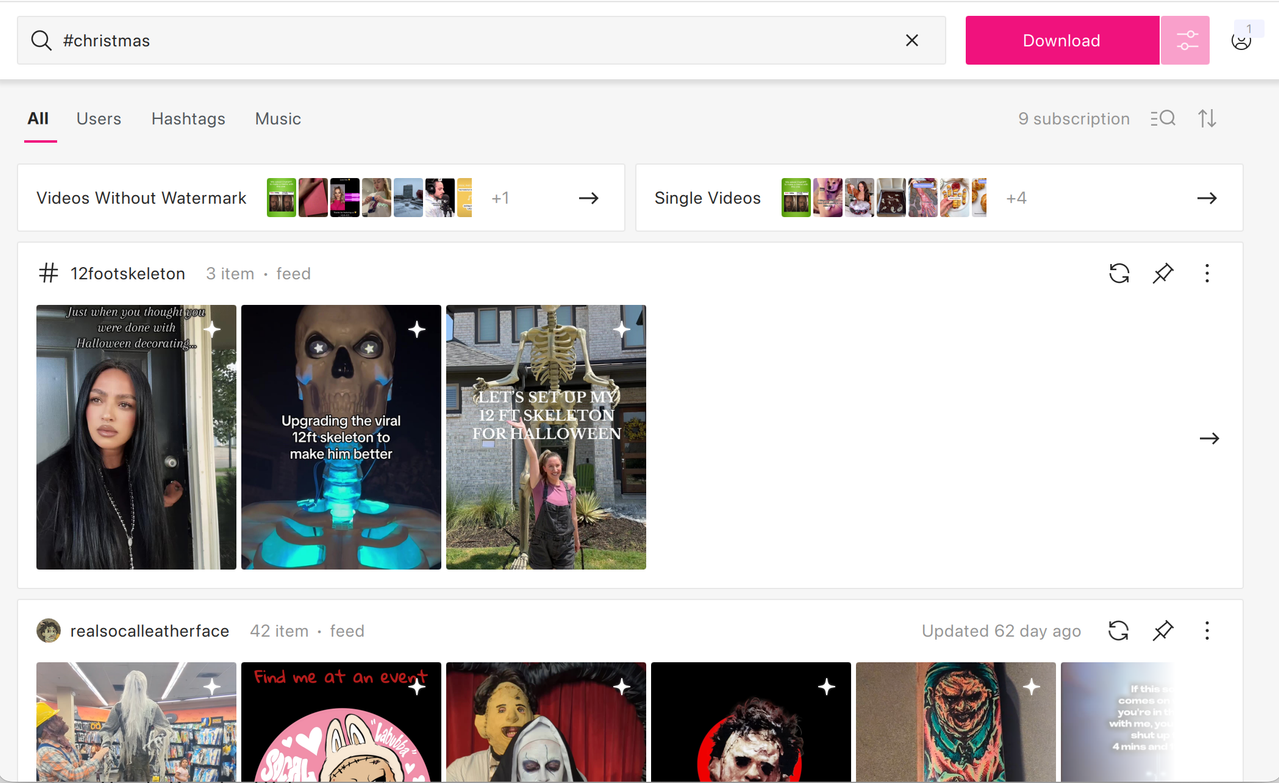The height and width of the screenshot is (783, 1279).
Task: Click sparkle icon on Leatherface nun thumbnail
Action: point(622,687)
